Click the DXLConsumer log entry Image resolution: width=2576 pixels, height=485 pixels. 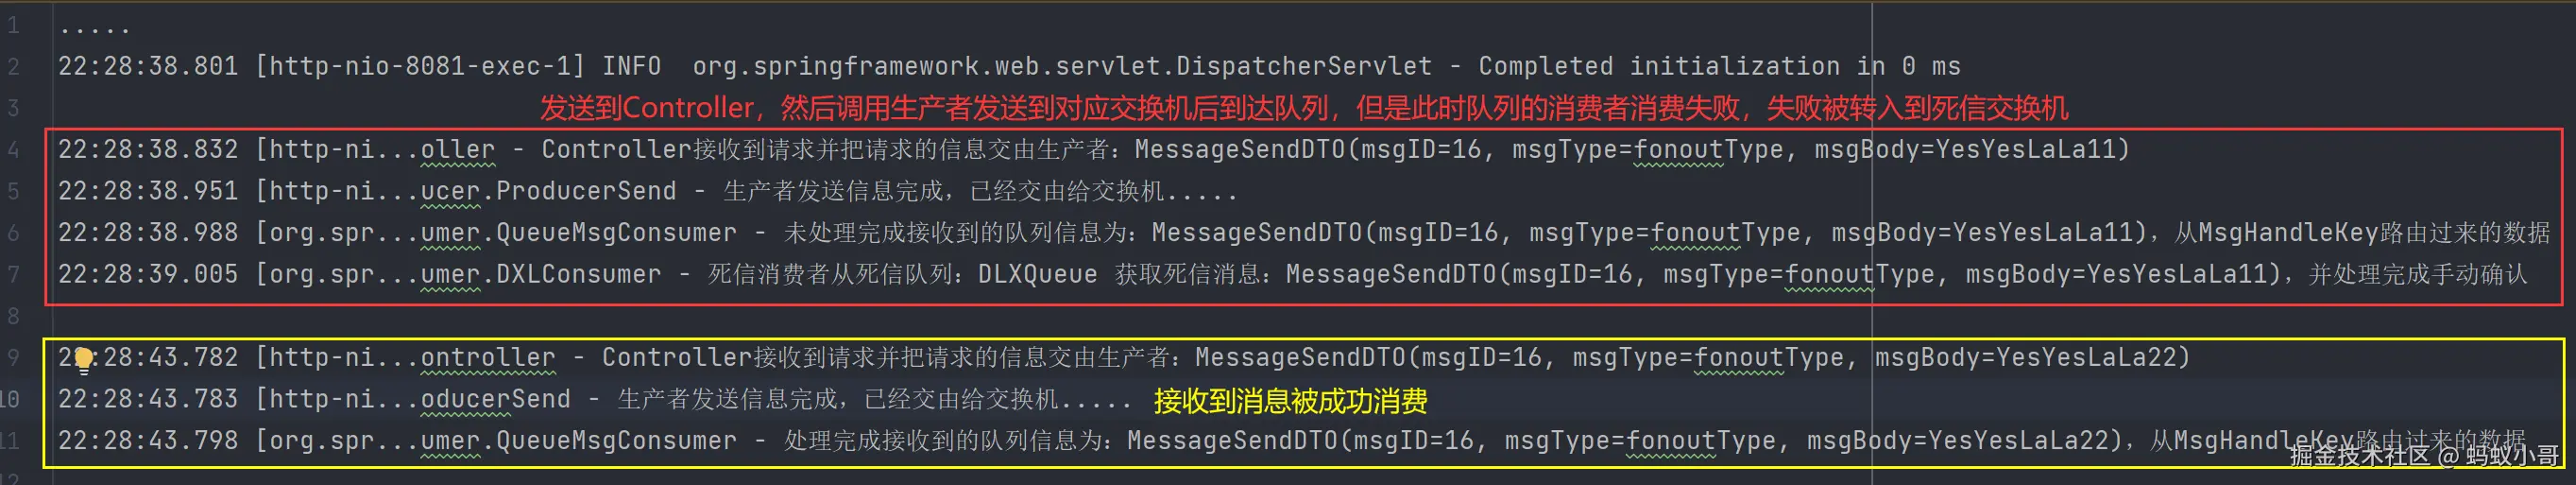coord(1292,274)
